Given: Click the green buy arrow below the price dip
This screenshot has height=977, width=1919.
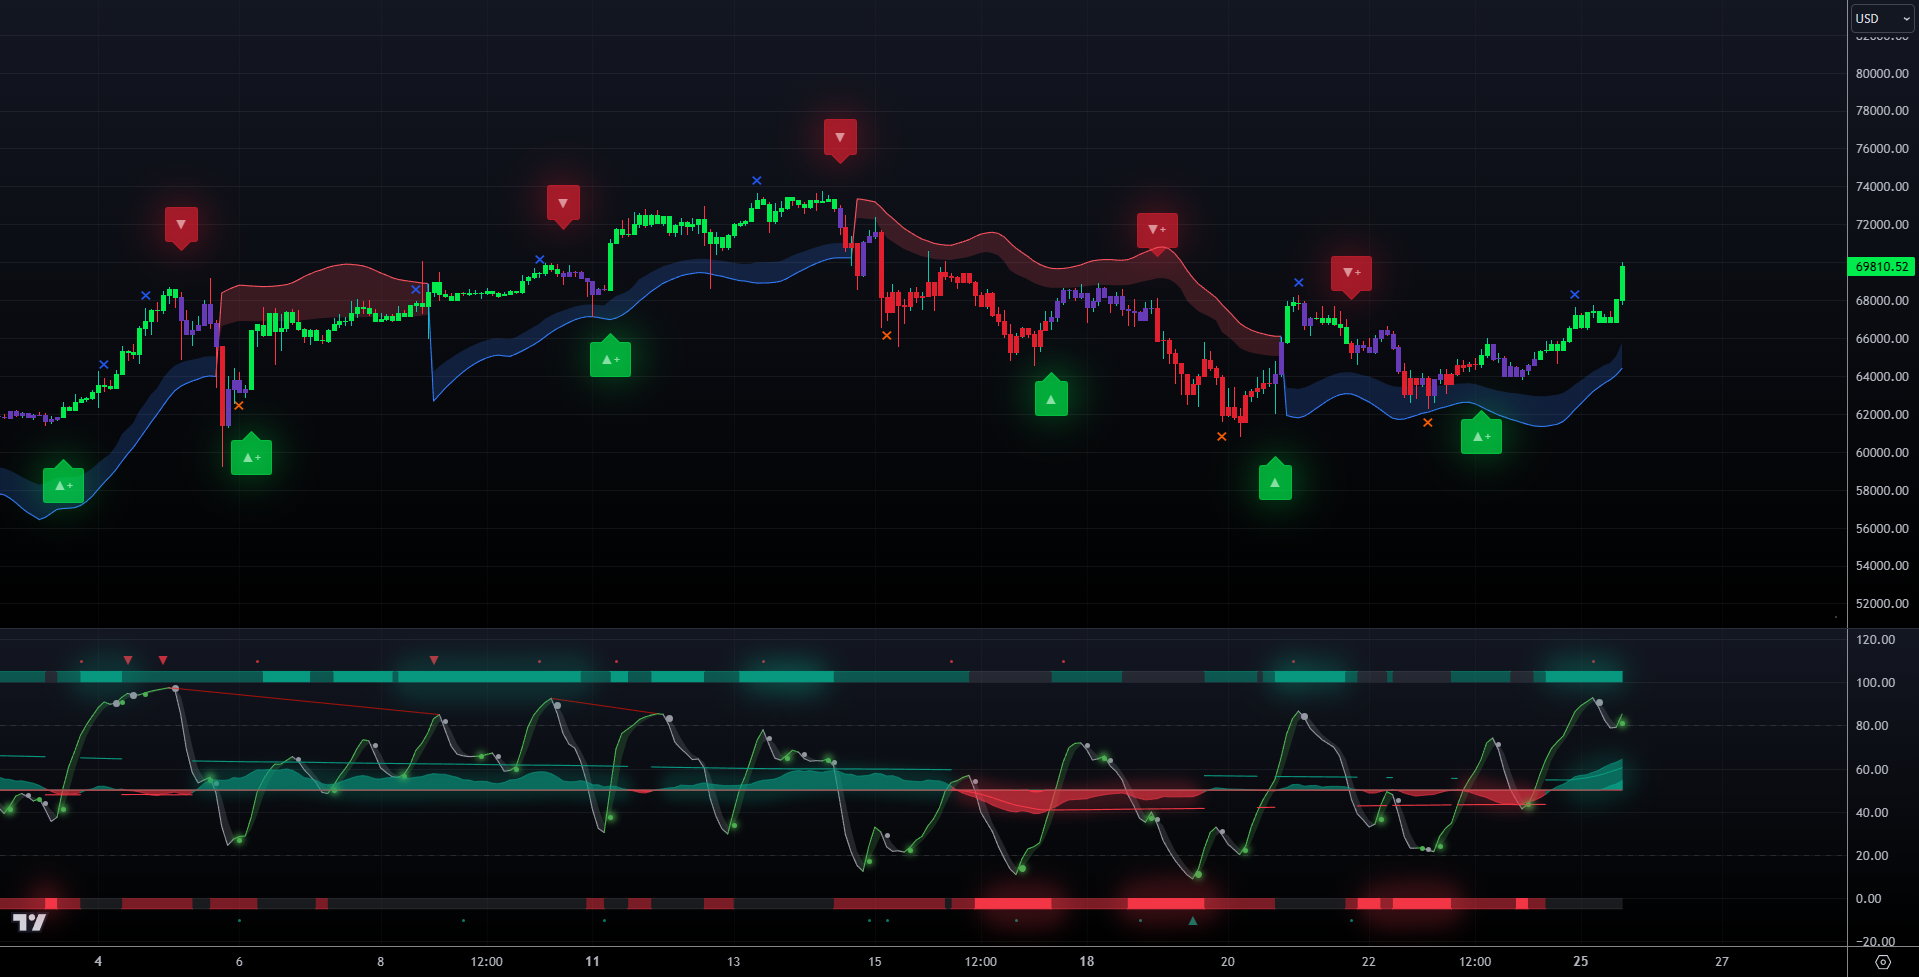Looking at the screenshot, I should pyautogui.click(x=1275, y=480).
